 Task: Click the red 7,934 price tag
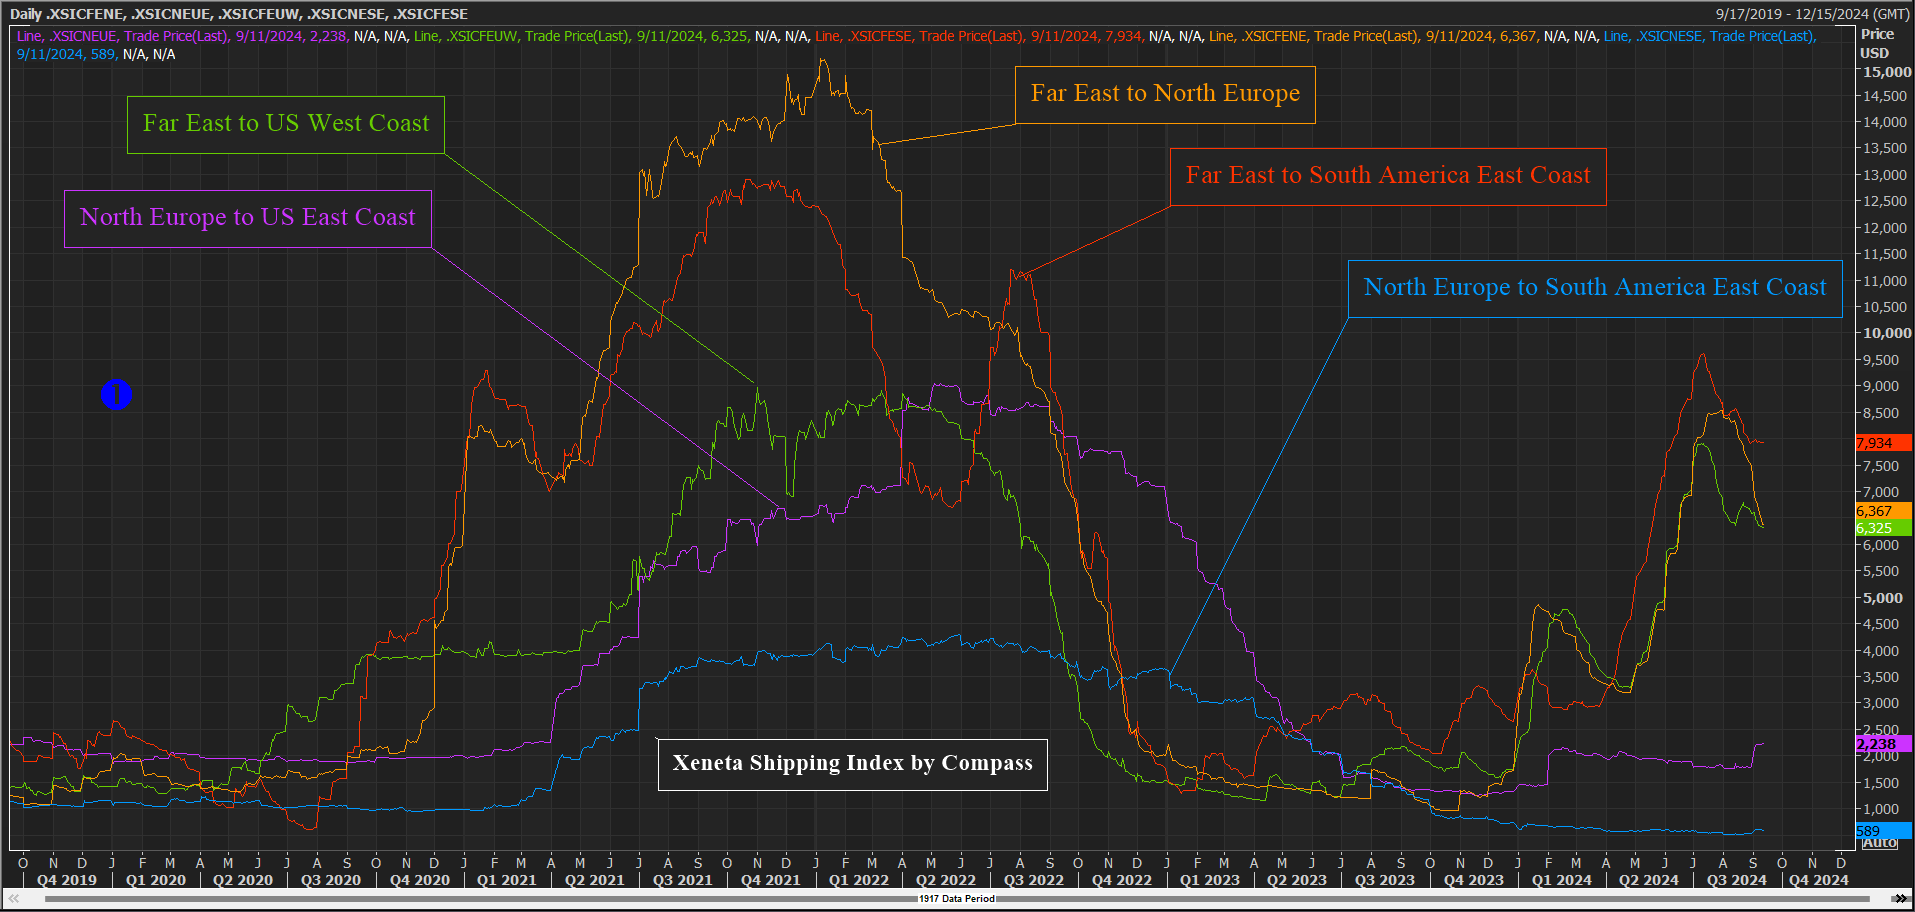point(1882,443)
